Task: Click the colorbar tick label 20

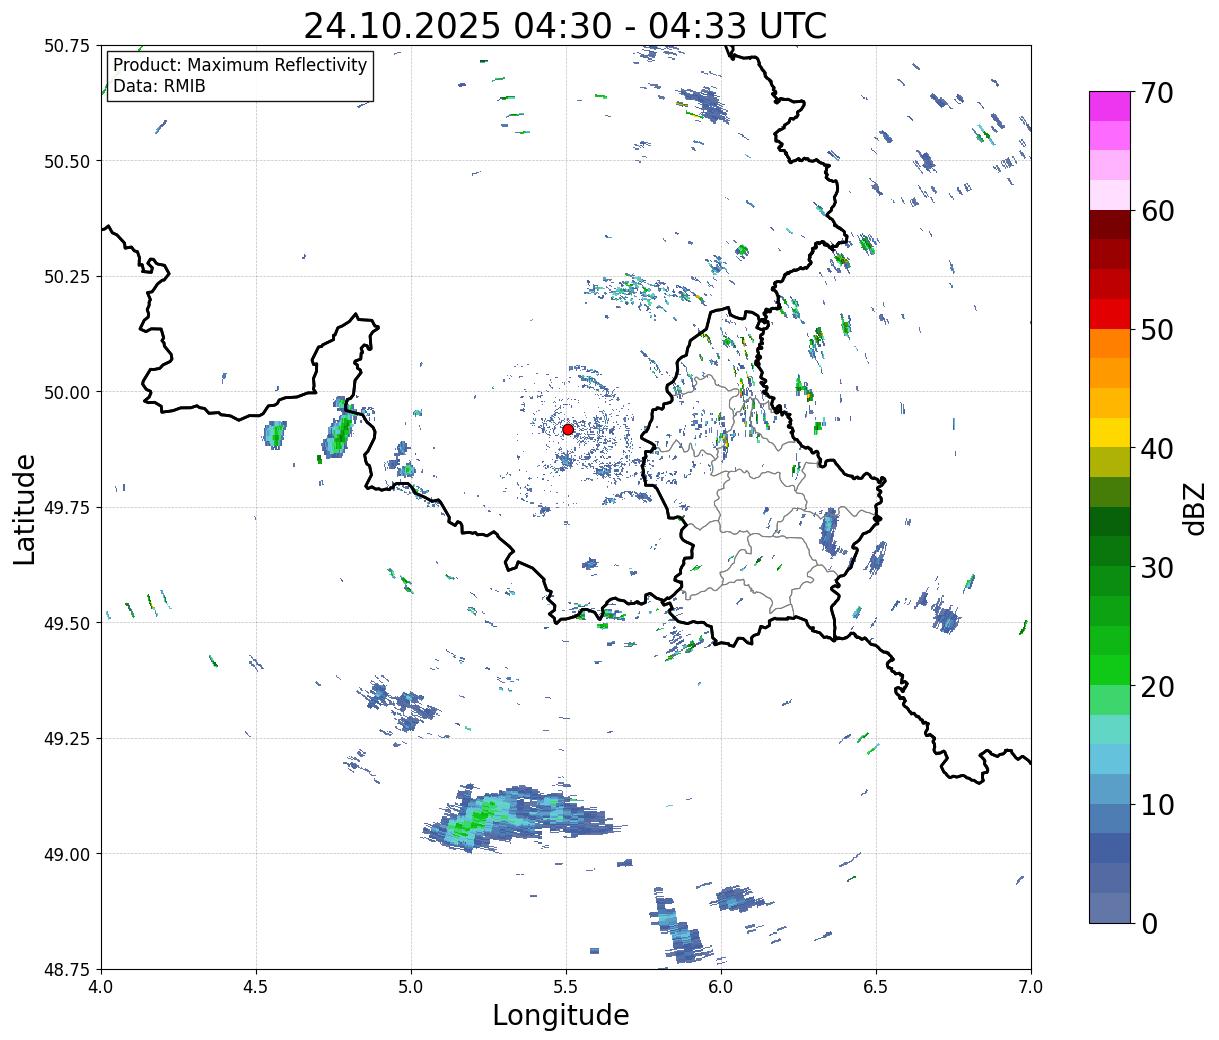Action: pyautogui.click(x=1156, y=686)
